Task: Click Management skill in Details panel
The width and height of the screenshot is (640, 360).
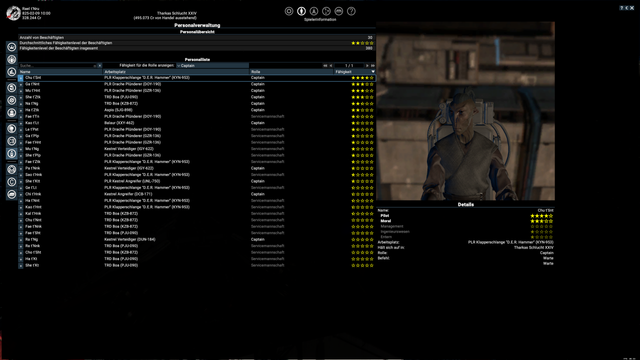Action: pos(392,226)
